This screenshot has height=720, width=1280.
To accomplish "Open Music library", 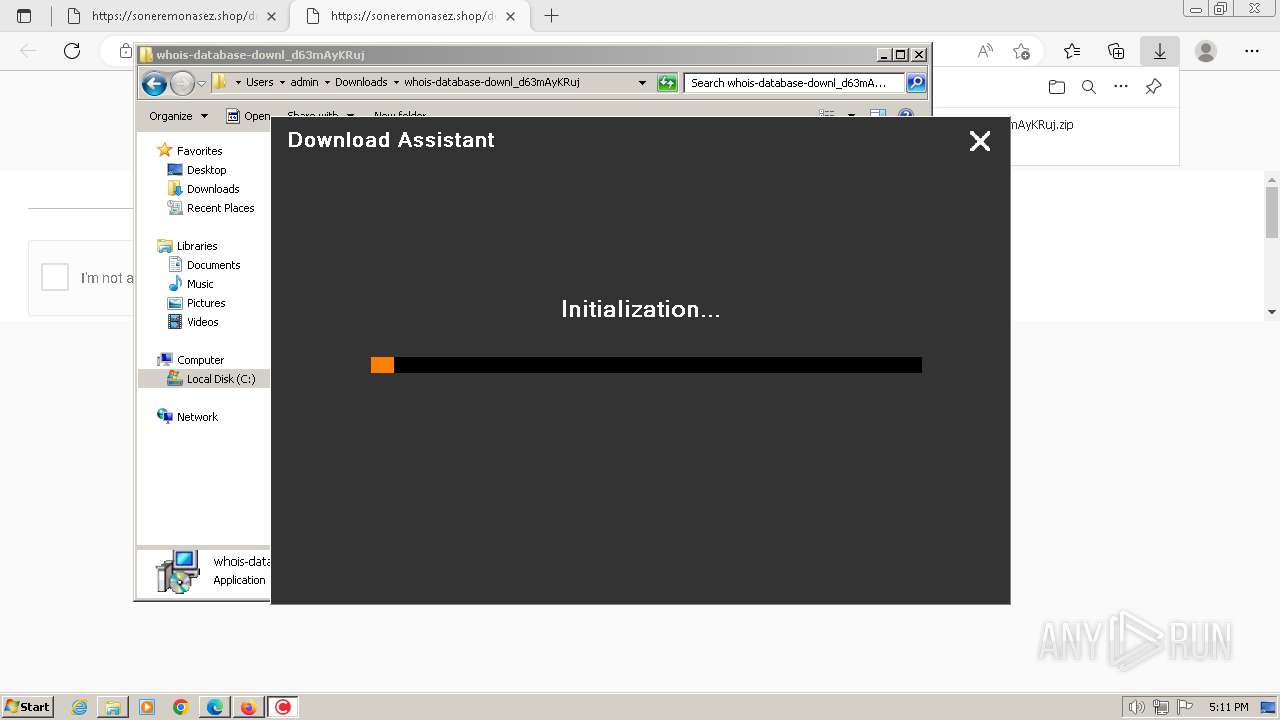I will [200, 284].
